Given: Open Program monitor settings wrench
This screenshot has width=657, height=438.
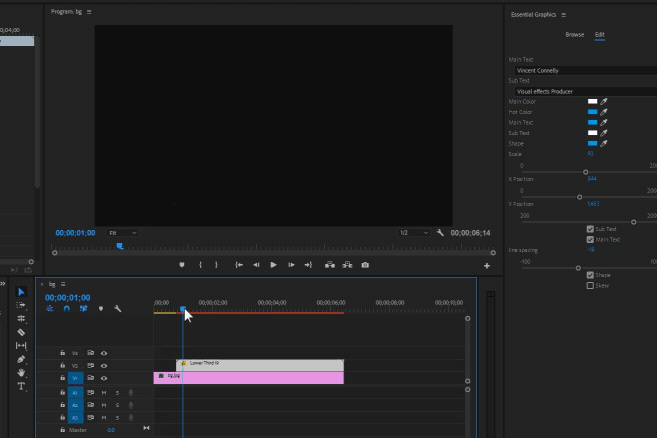Looking at the screenshot, I should tap(440, 233).
